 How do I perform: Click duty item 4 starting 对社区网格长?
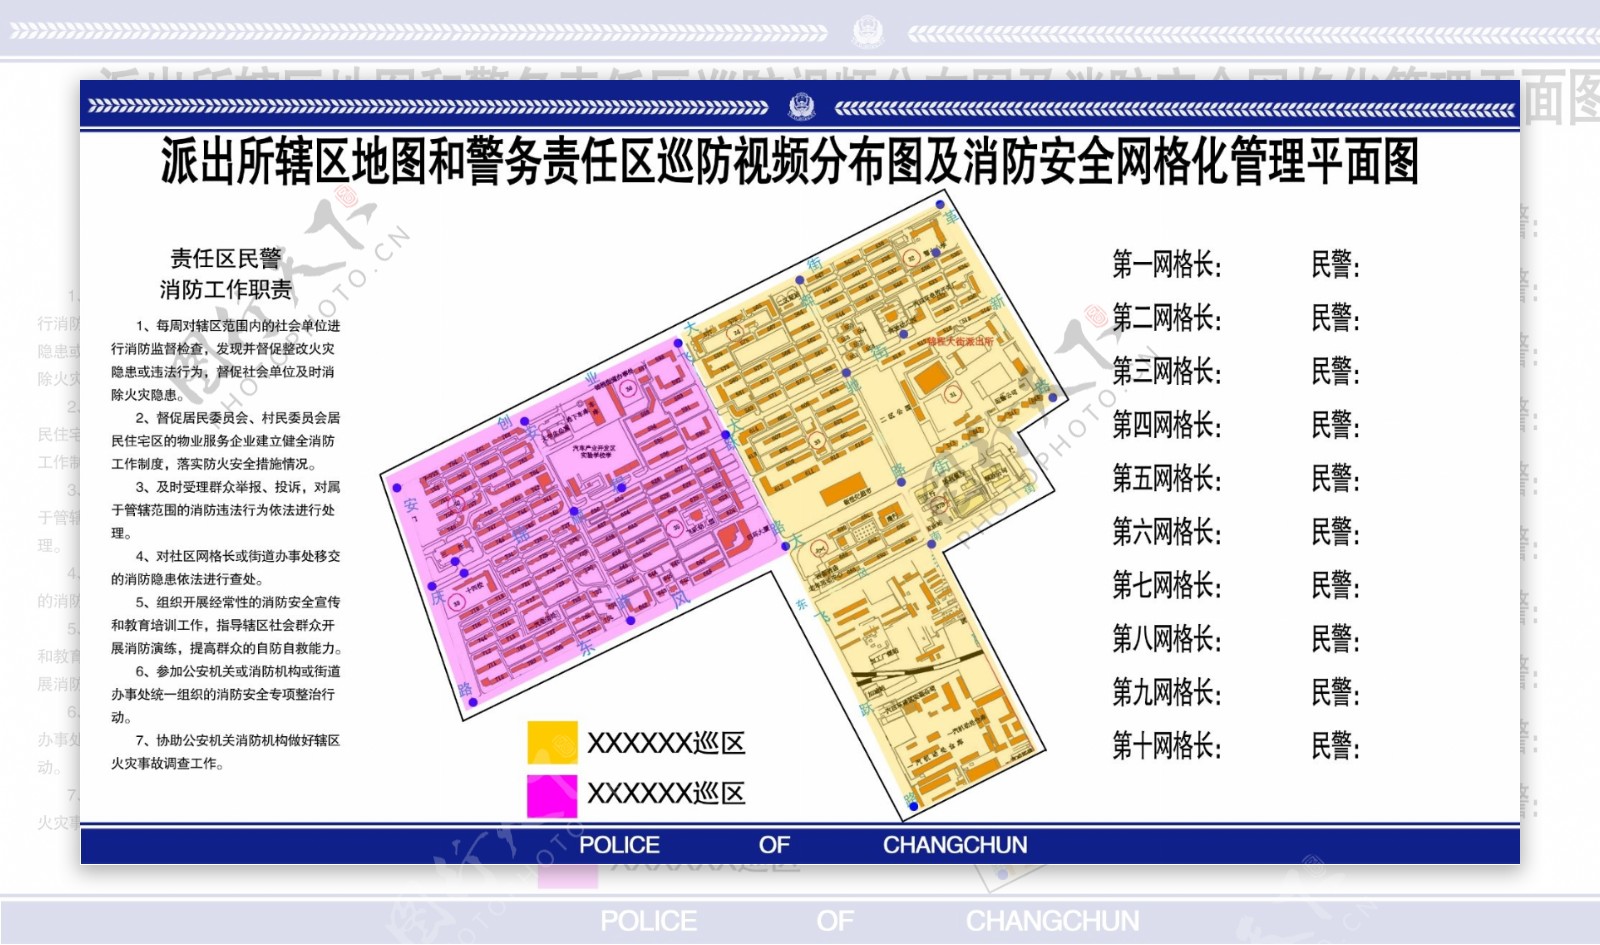pyautogui.click(x=225, y=567)
